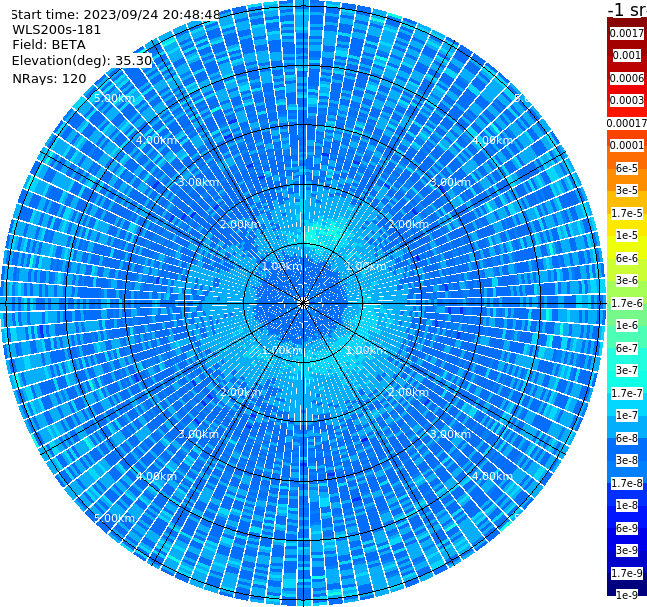Select the 0.00017 colorbar tick label
The image size is (647, 607).
point(627,123)
